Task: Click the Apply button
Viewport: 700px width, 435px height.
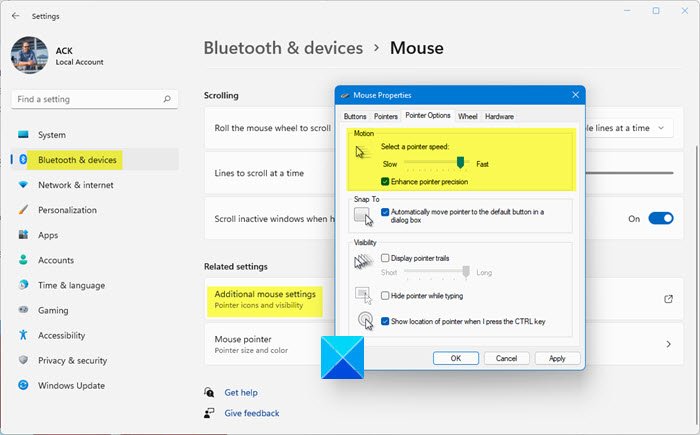Action: 557,358
